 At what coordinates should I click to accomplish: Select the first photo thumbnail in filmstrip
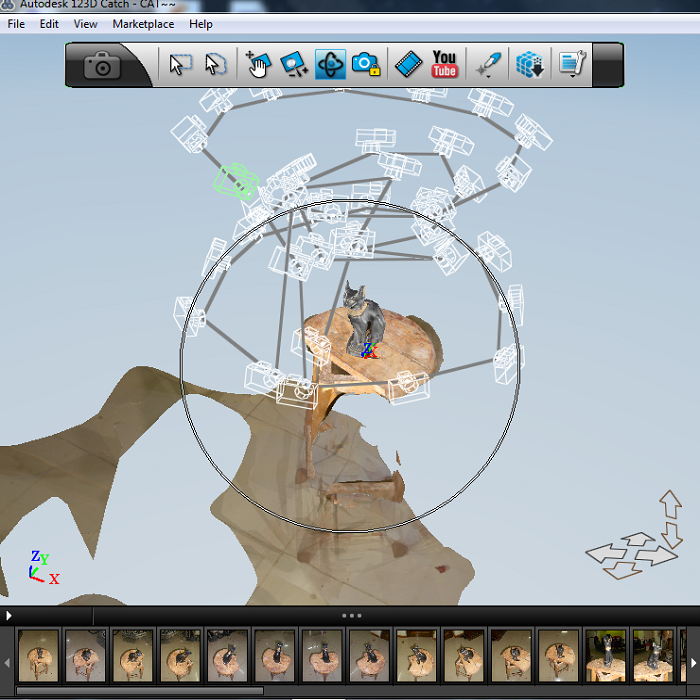click(38, 655)
